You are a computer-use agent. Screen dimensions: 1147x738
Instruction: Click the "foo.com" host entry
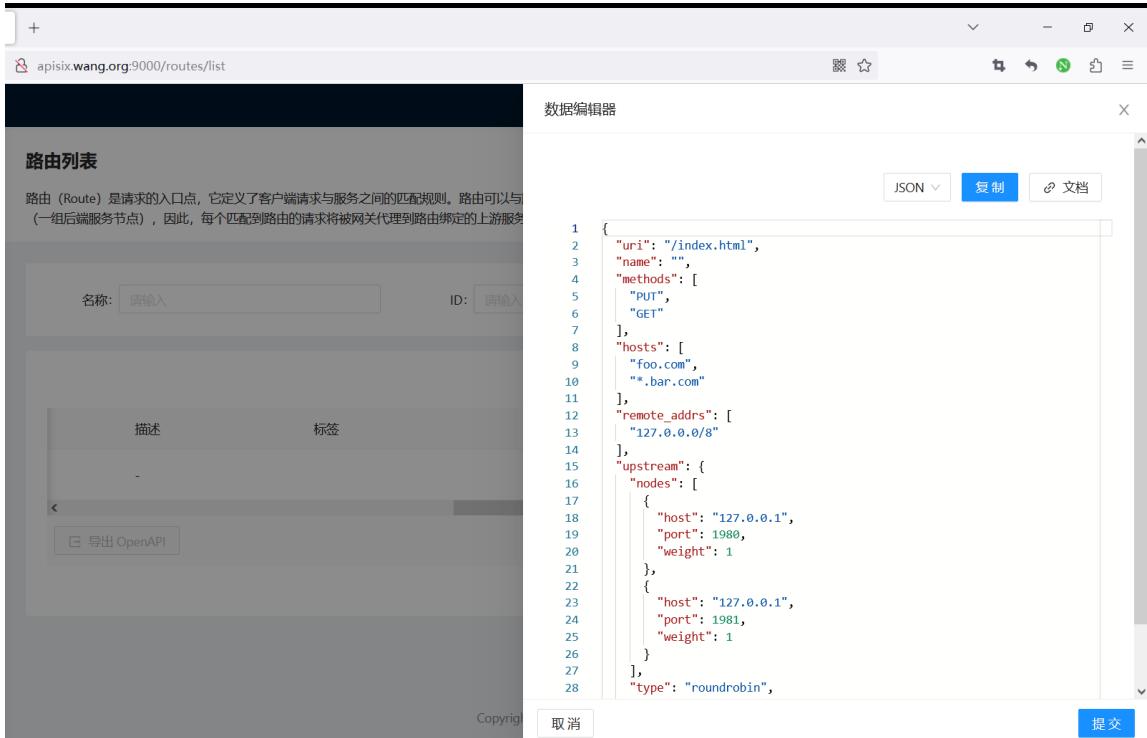pyautogui.click(x=661, y=364)
